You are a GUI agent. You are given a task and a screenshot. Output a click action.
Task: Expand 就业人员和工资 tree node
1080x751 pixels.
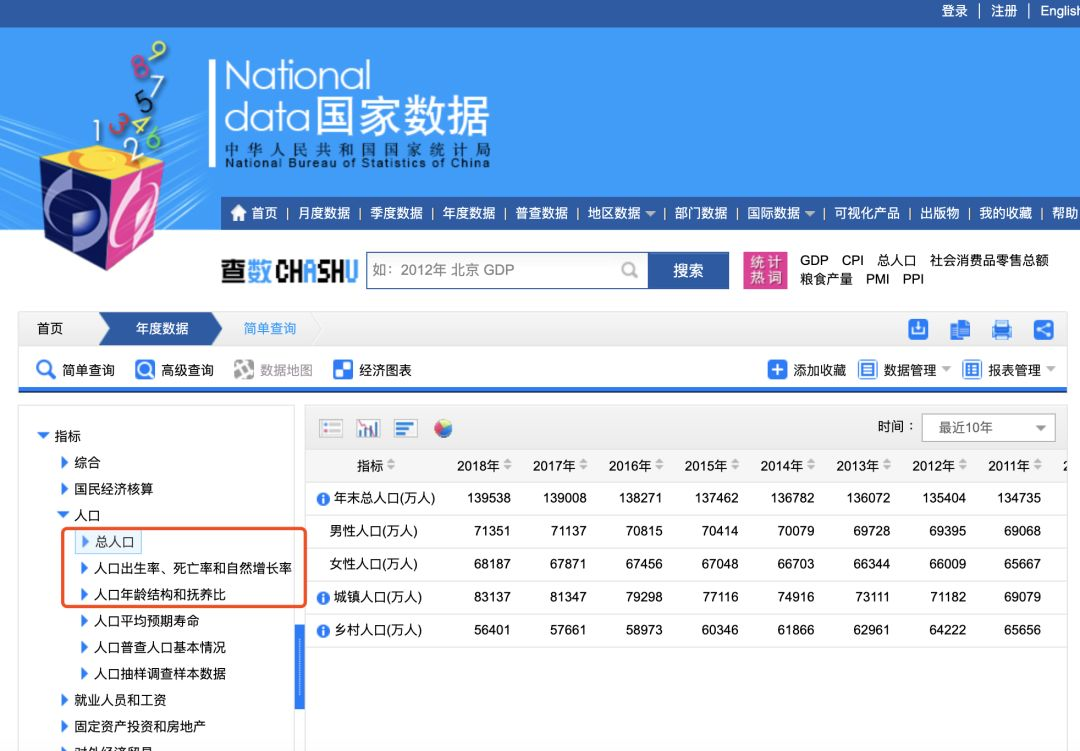pyautogui.click(x=64, y=700)
